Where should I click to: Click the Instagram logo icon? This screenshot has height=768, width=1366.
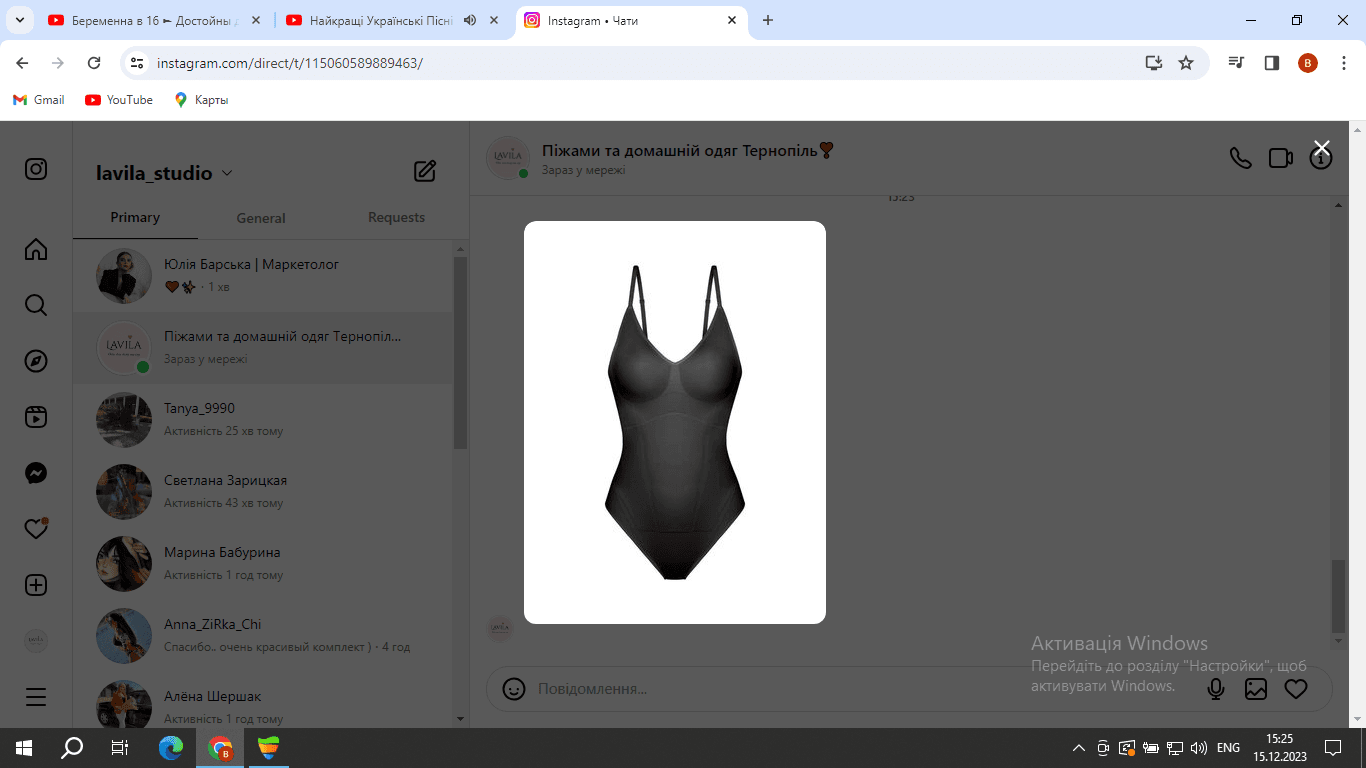click(36, 169)
